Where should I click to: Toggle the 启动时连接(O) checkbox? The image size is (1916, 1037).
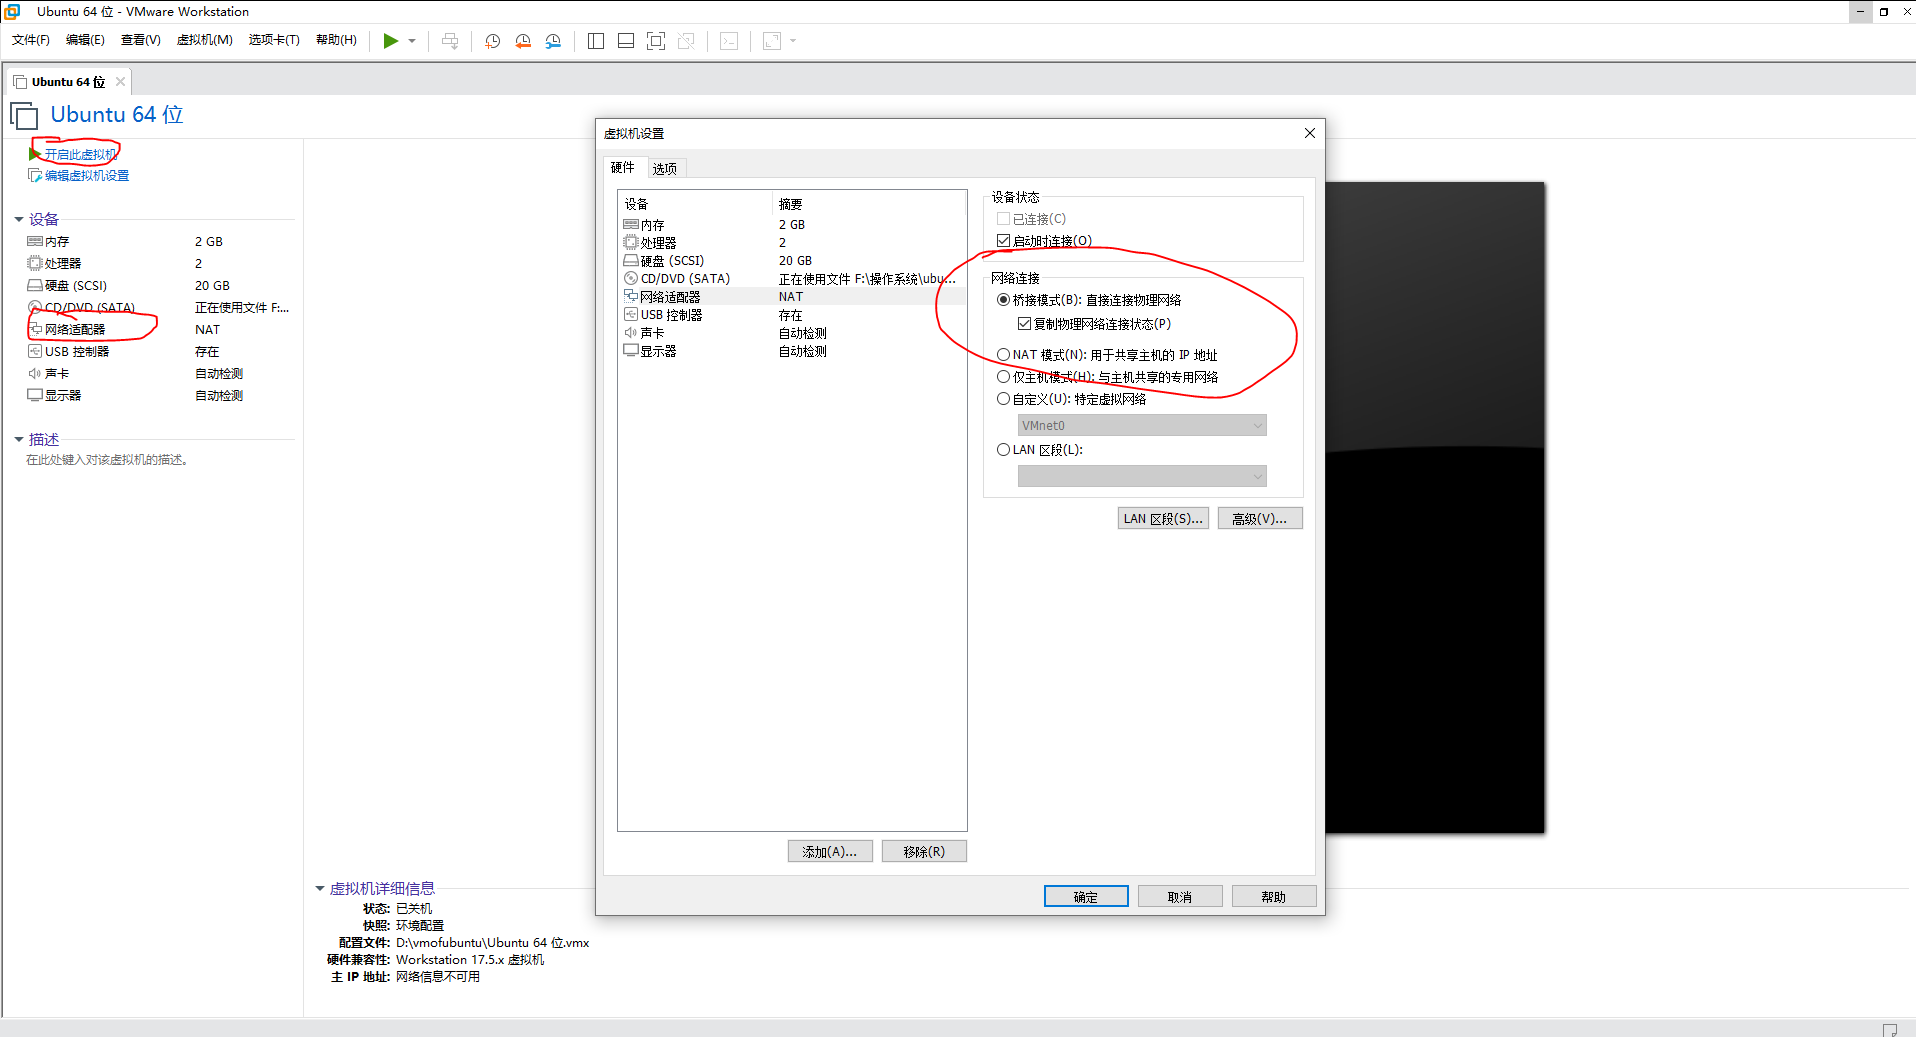pos(1003,241)
